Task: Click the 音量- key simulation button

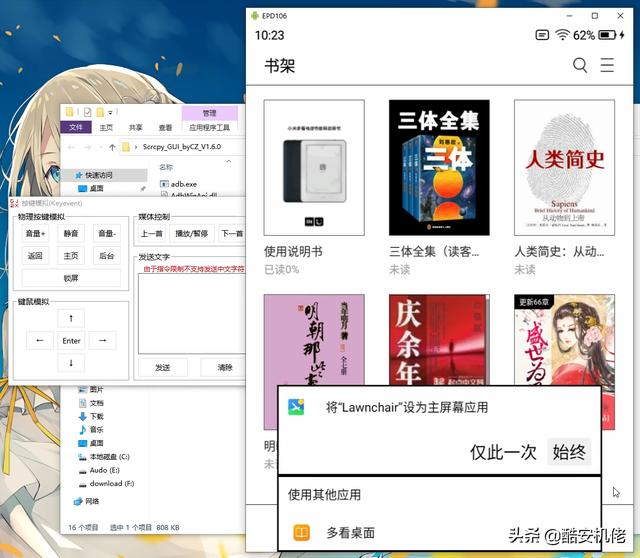Action: click(x=107, y=233)
